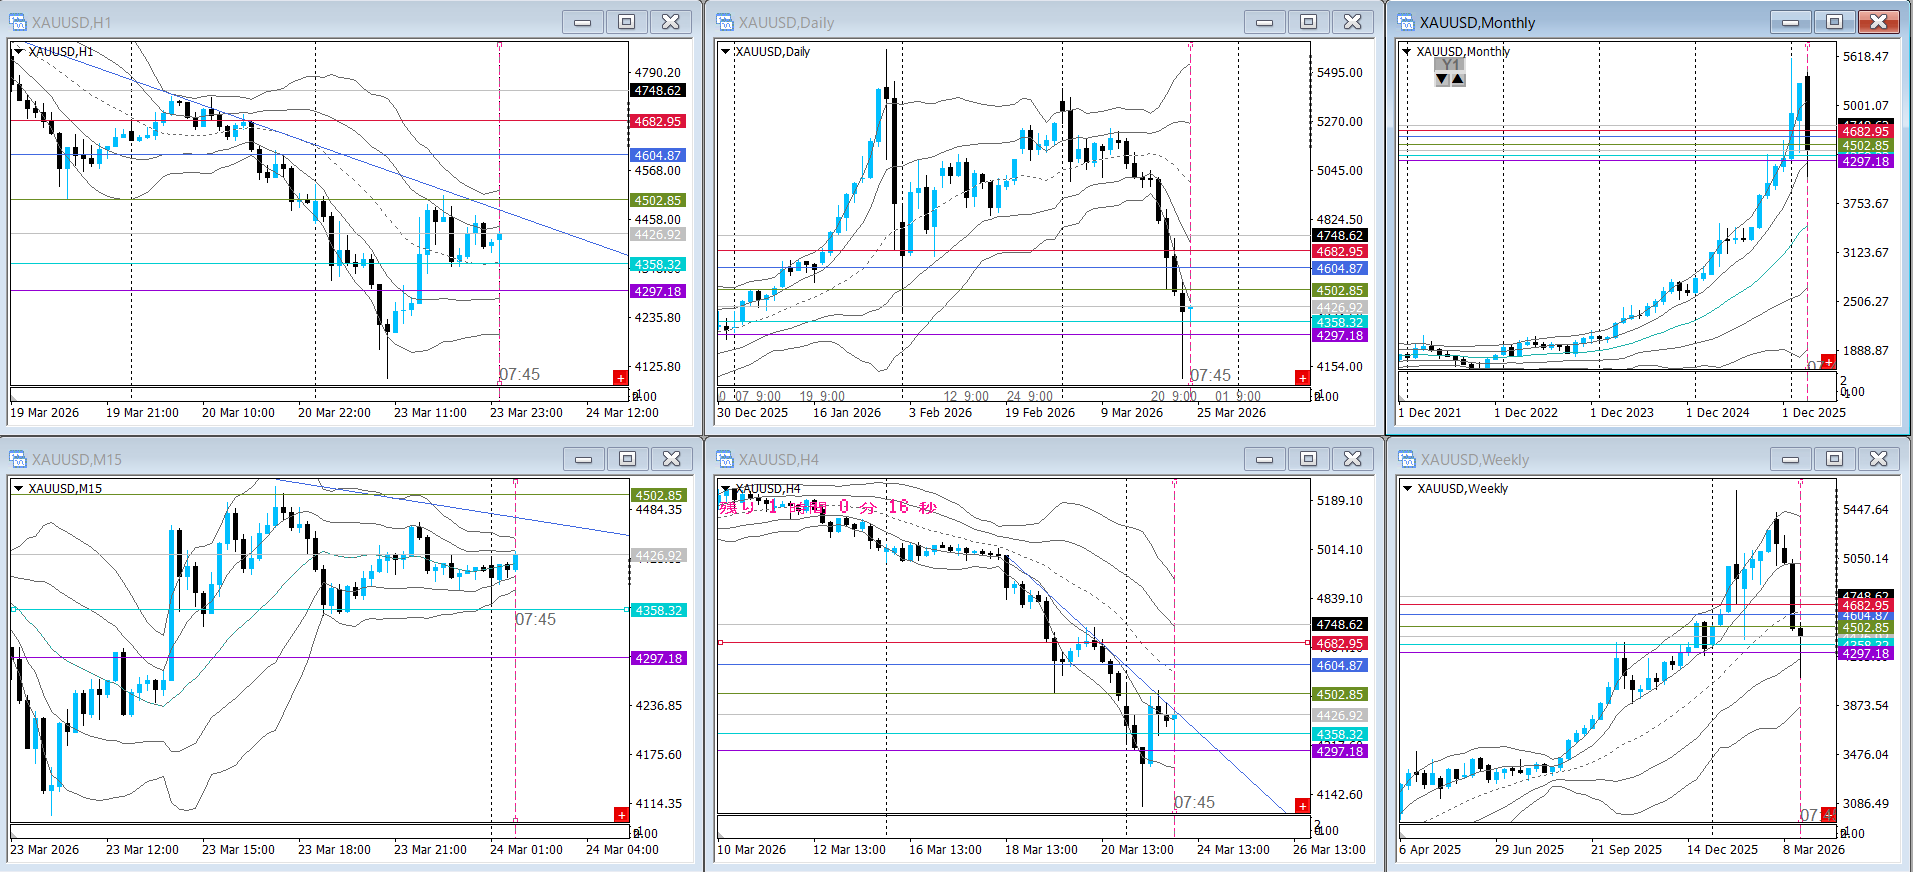Image resolution: width=1913 pixels, height=872 pixels.
Task: Click red plus icon in M15 chart
Action: tap(620, 815)
